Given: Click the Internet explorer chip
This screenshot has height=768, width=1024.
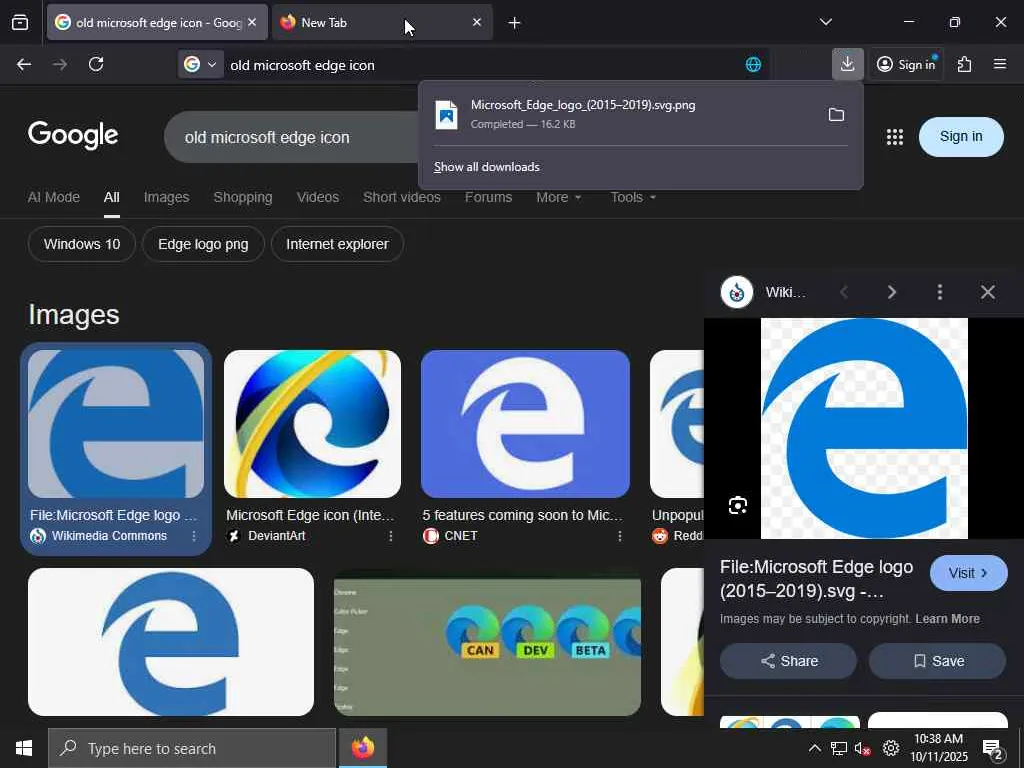Looking at the screenshot, I should 337,244.
